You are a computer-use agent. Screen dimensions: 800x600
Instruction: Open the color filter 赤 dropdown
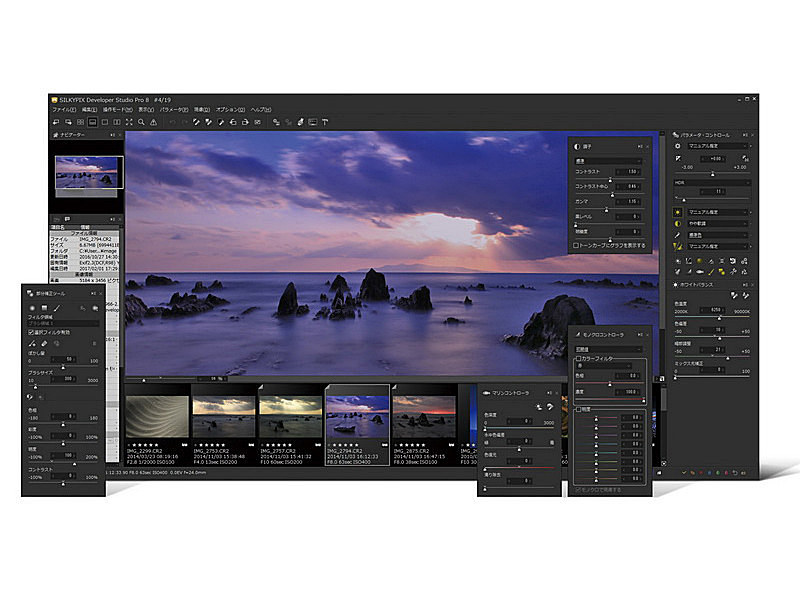604,366
